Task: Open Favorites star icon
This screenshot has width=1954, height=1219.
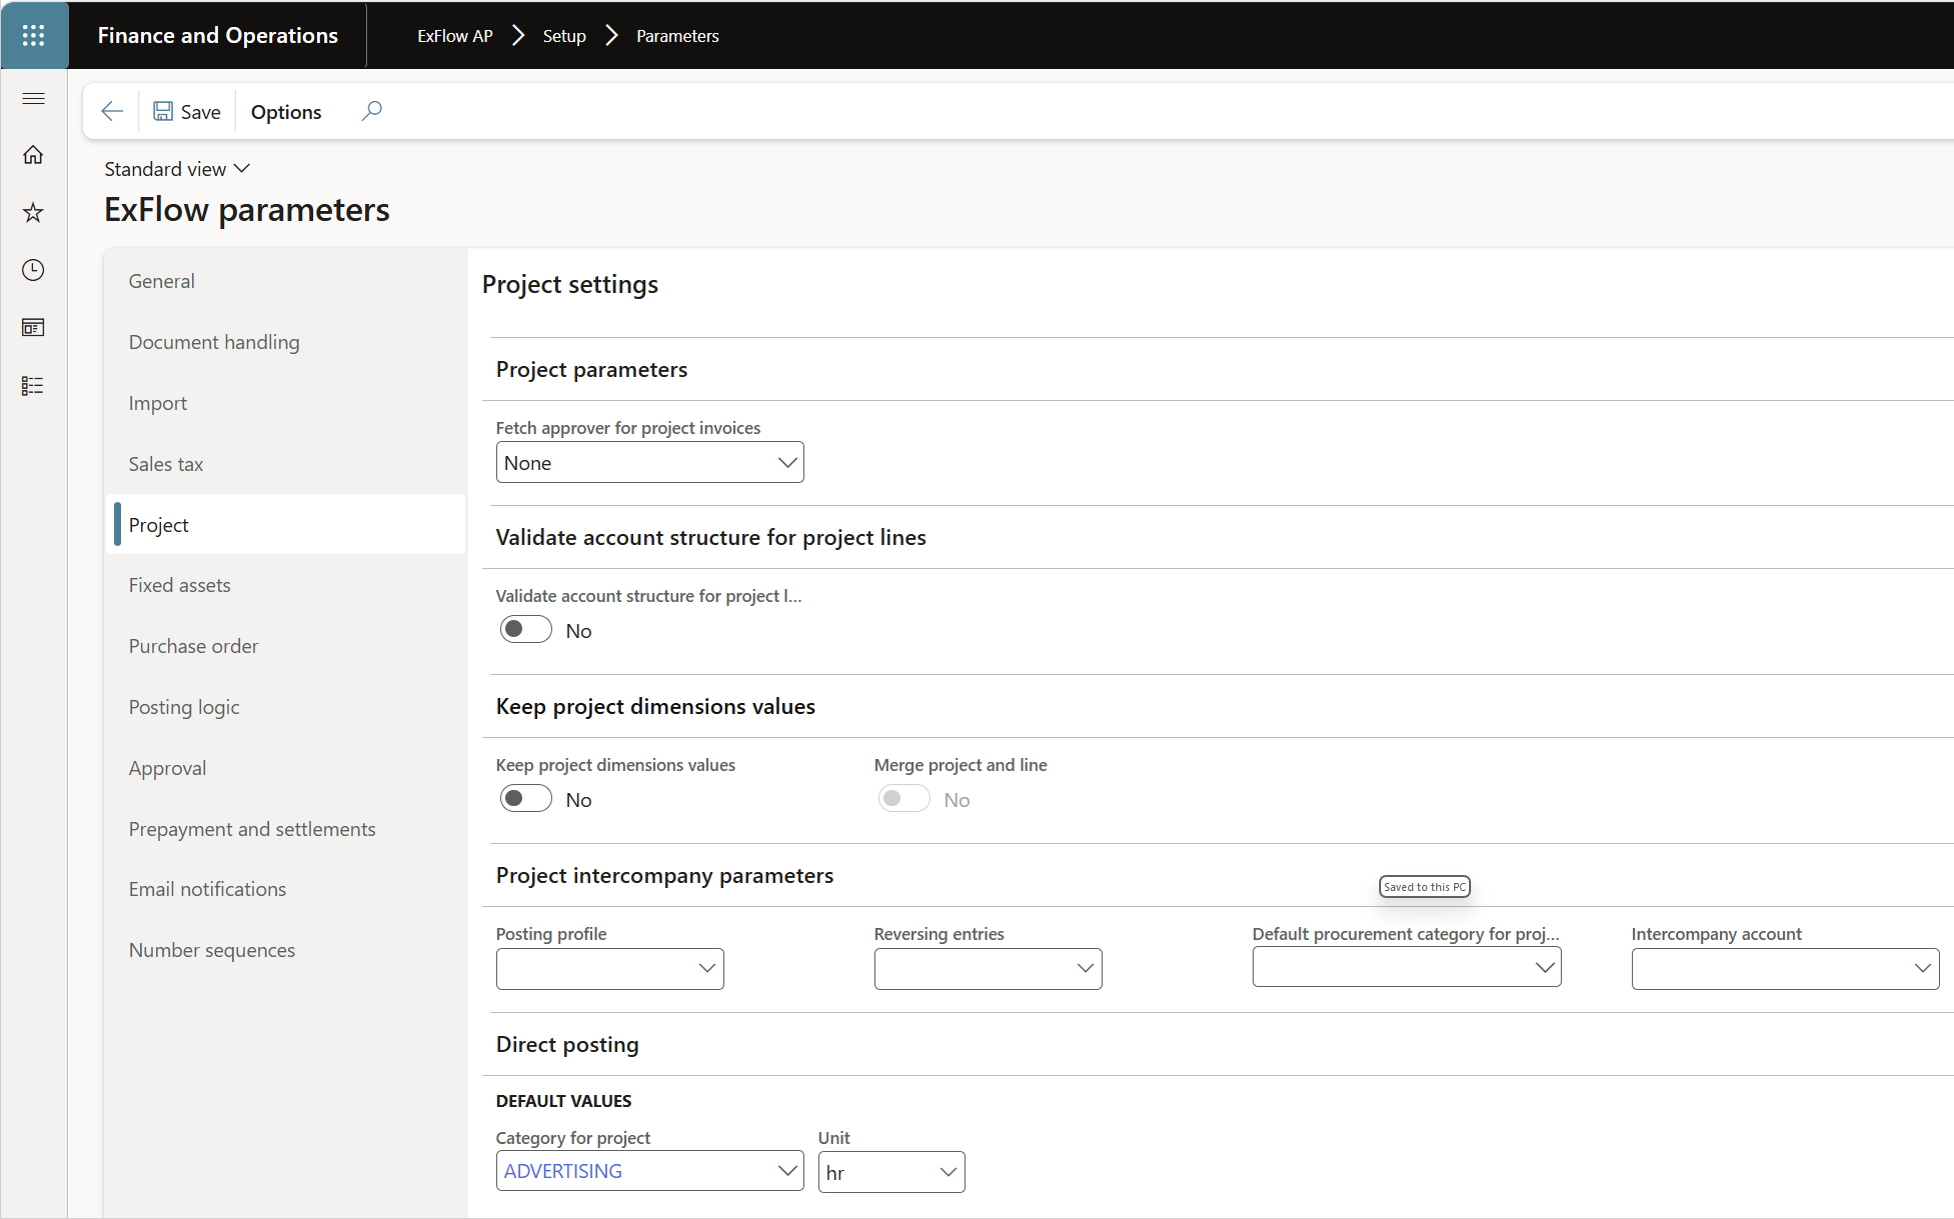Action: pyautogui.click(x=34, y=212)
